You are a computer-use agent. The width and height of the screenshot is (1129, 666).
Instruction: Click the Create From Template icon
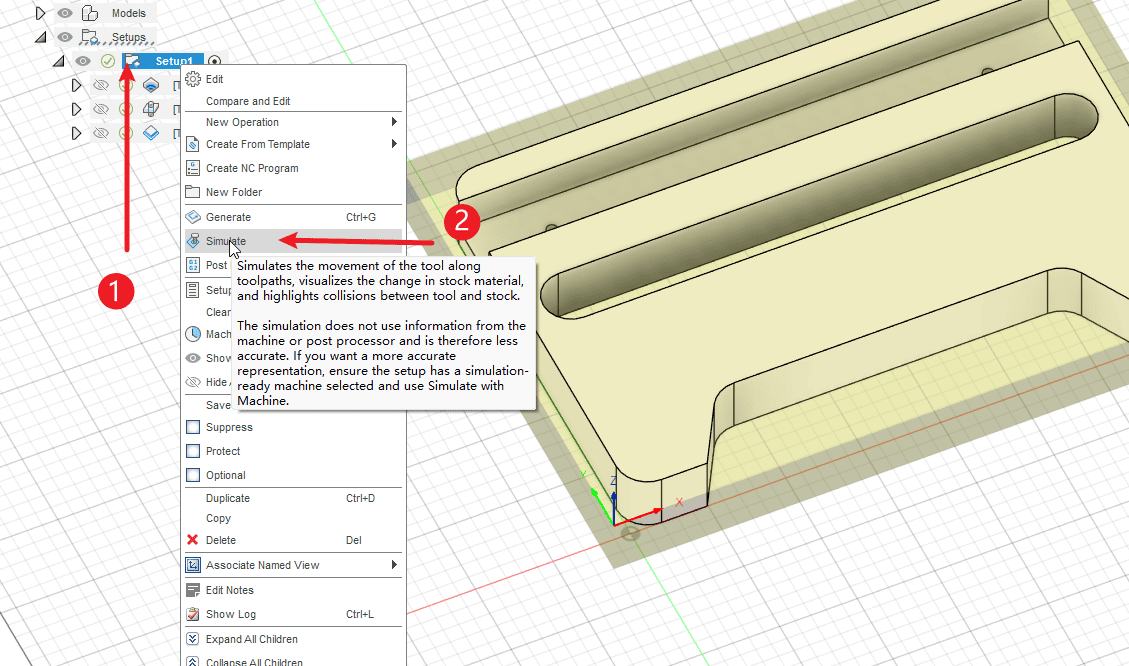(193, 144)
